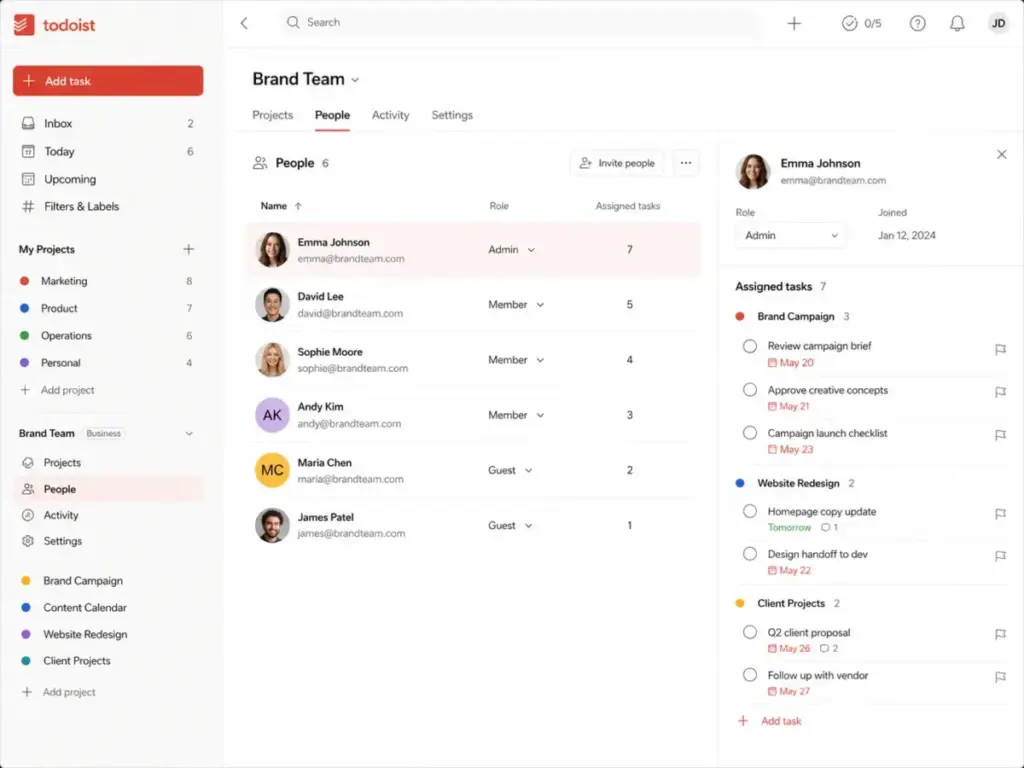Change Emma Johnson's Admin role in list
Screen dimensions: 1024x768
[511, 250]
